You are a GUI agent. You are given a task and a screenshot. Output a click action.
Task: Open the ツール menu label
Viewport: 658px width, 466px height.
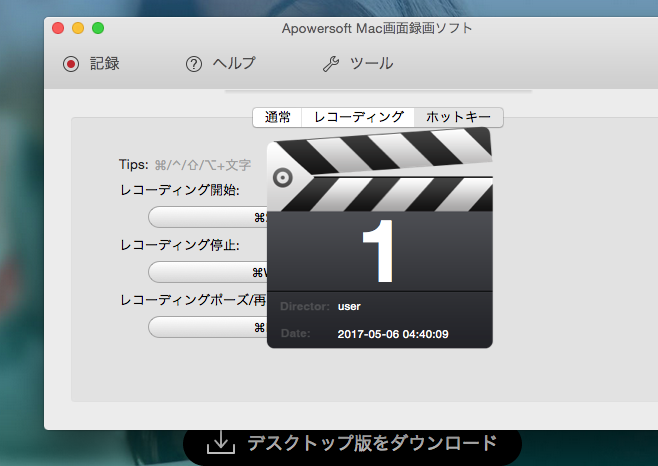tap(372, 64)
